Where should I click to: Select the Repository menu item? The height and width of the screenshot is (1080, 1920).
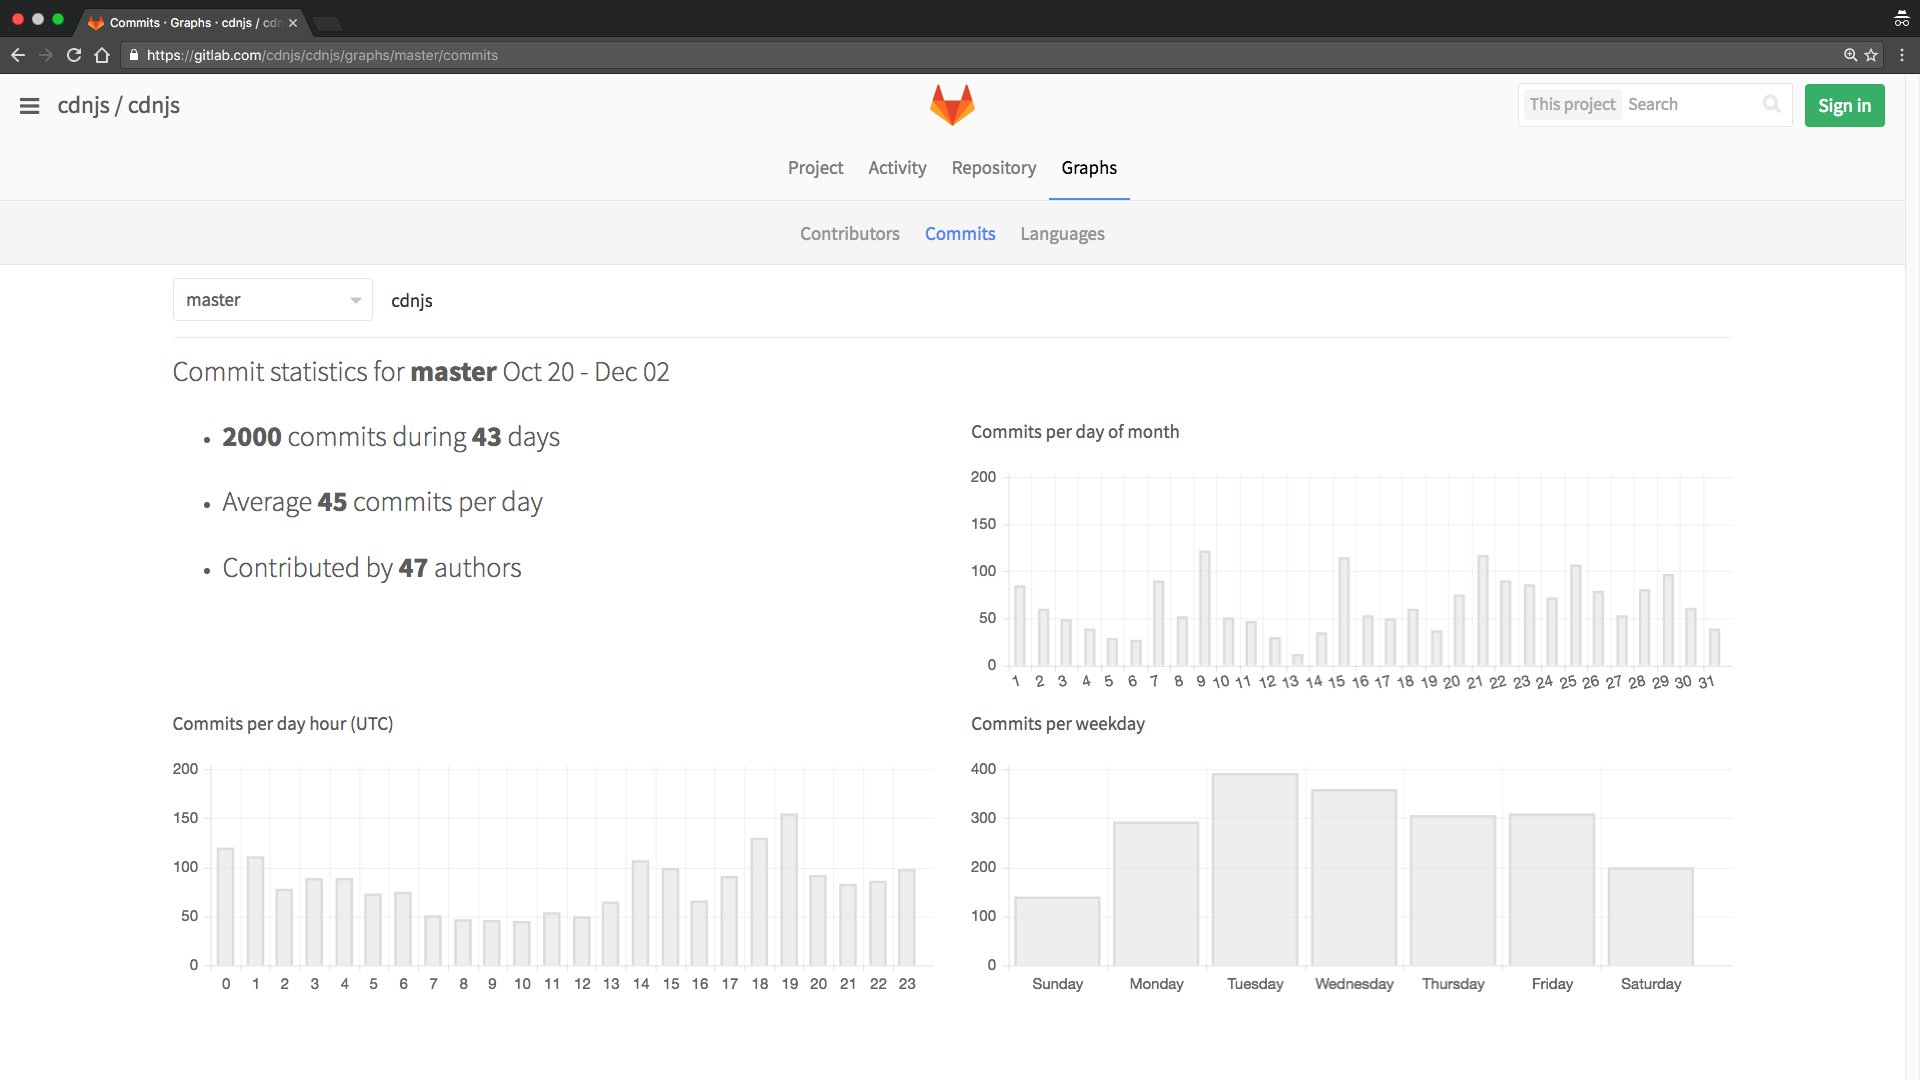pos(993,168)
